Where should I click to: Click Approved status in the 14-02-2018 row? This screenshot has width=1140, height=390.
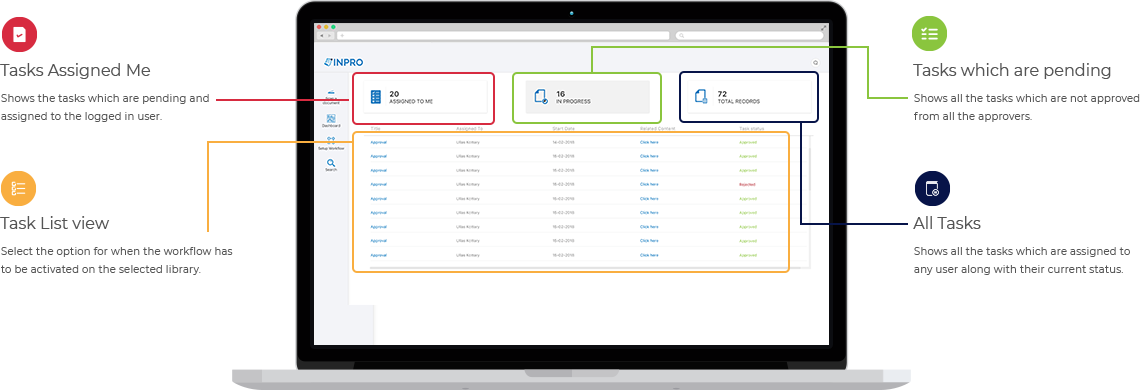pos(747,142)
